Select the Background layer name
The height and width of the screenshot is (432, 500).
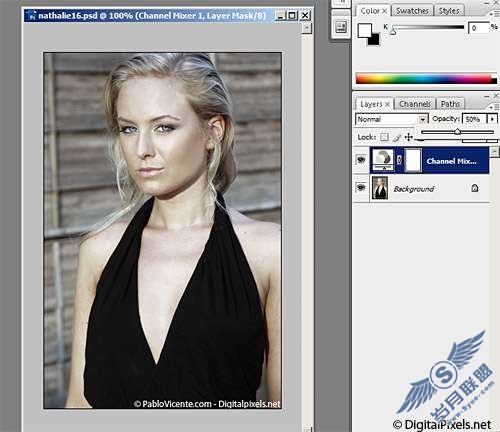pos(414,189)
